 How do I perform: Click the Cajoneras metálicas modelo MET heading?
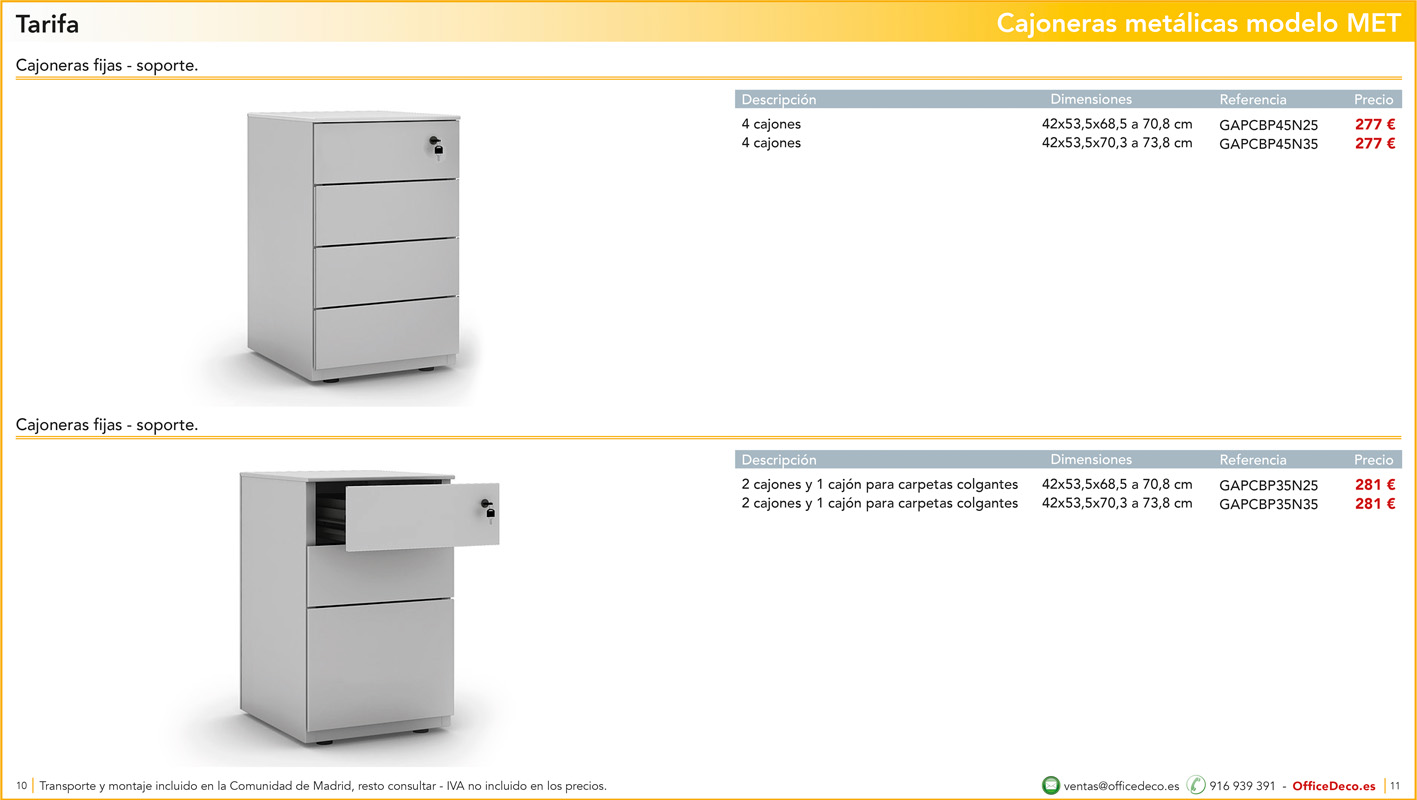[1198, 24]
